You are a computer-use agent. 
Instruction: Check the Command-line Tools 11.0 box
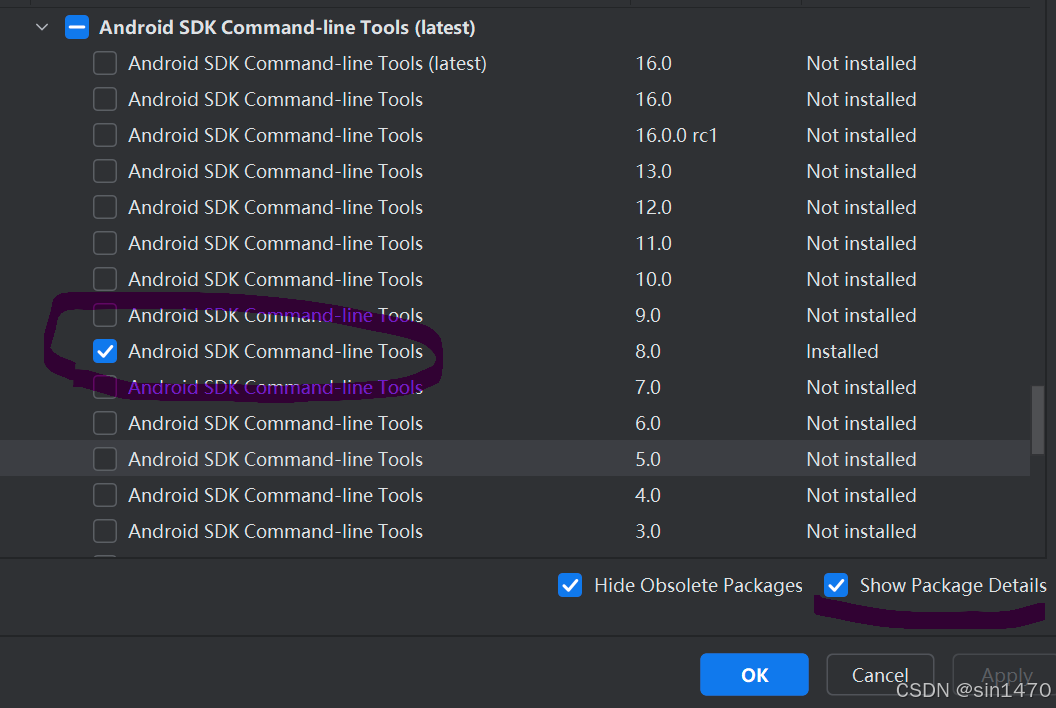(x=105, y=243)
